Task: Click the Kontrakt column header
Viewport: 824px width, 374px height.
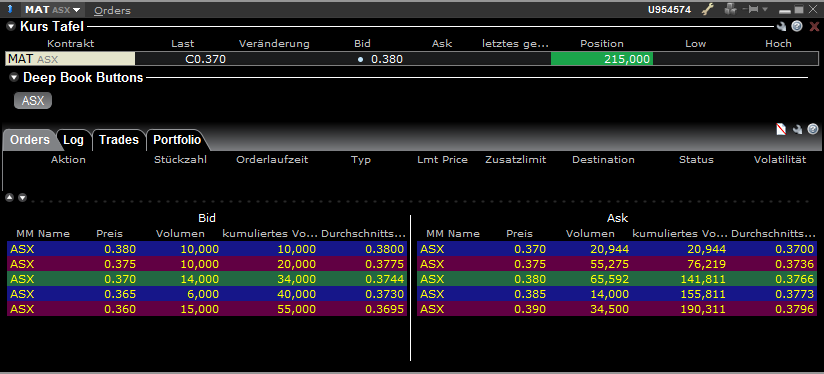Action: pos(70,44)
